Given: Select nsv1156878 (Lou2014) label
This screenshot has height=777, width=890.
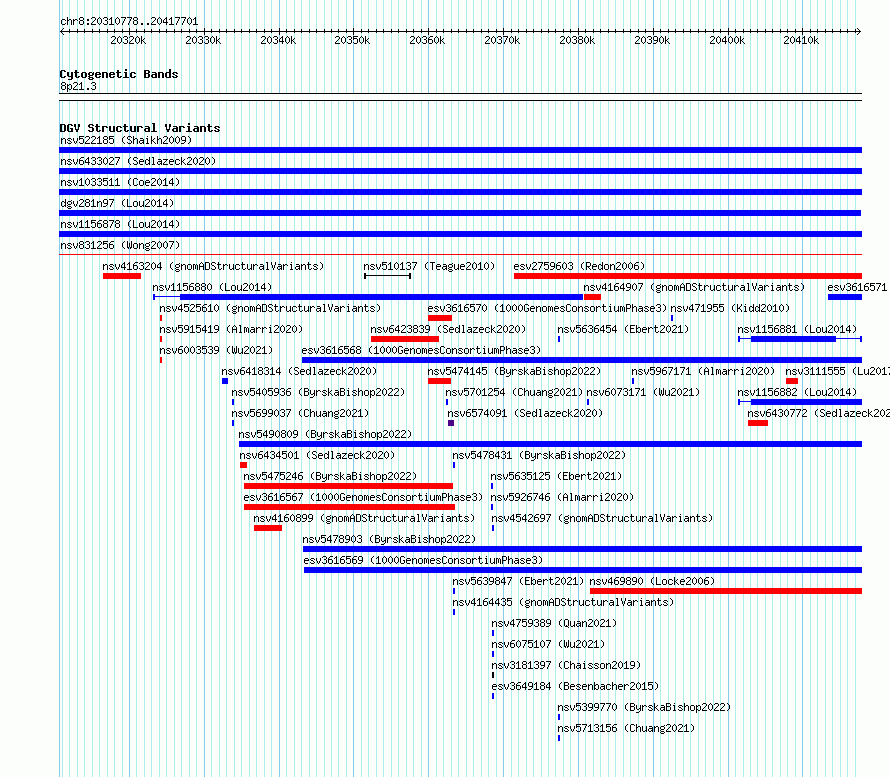Looking at the screenshot, I should (x=120, y=224).
